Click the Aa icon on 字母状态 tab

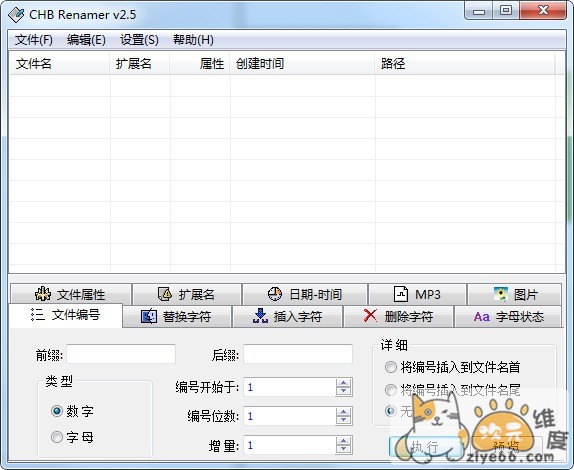(x=482, y=317)
